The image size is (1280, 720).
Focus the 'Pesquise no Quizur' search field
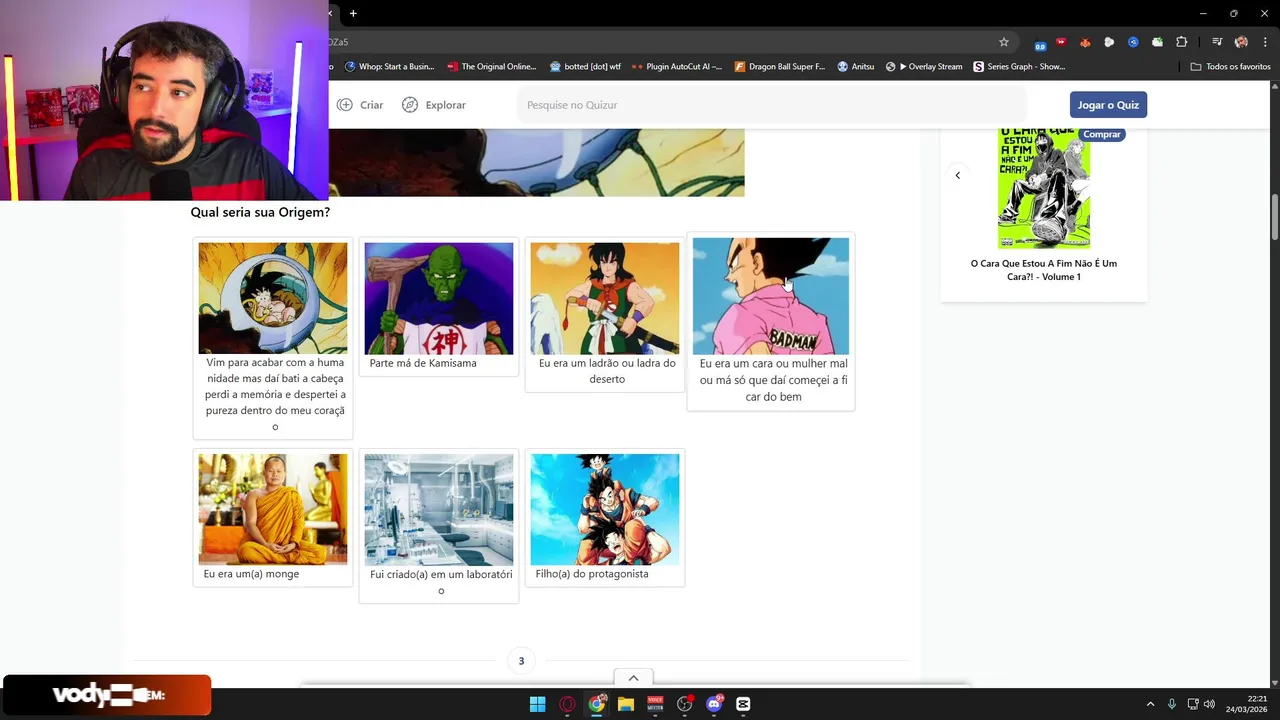pos(771,105)
